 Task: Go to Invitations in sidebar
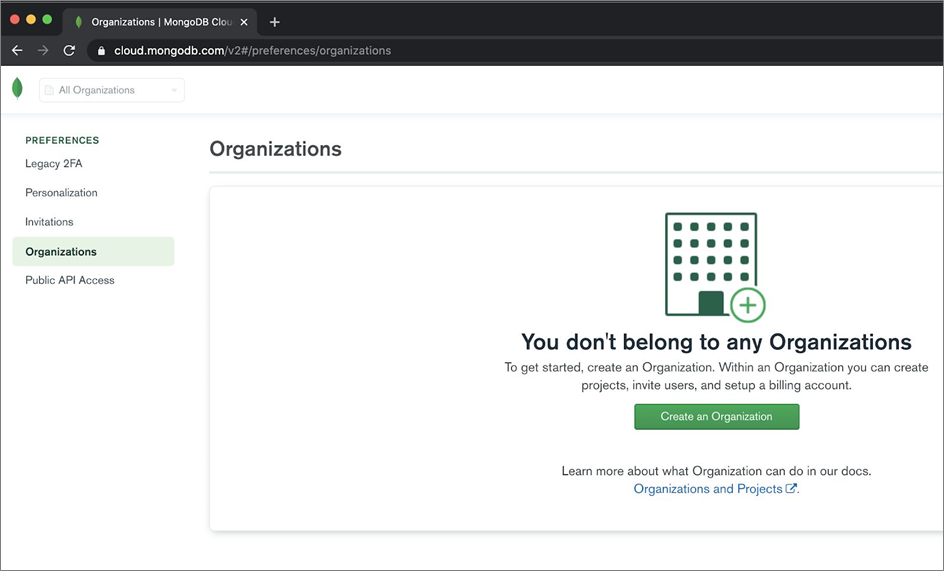pos(49,222)
